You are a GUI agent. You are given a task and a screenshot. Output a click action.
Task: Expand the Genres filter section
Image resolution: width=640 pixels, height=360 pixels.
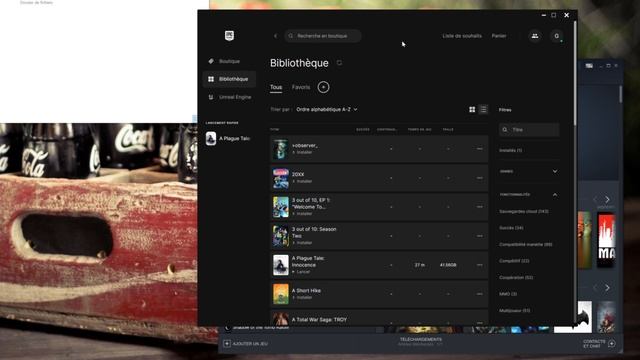click(x=529, y=171)
